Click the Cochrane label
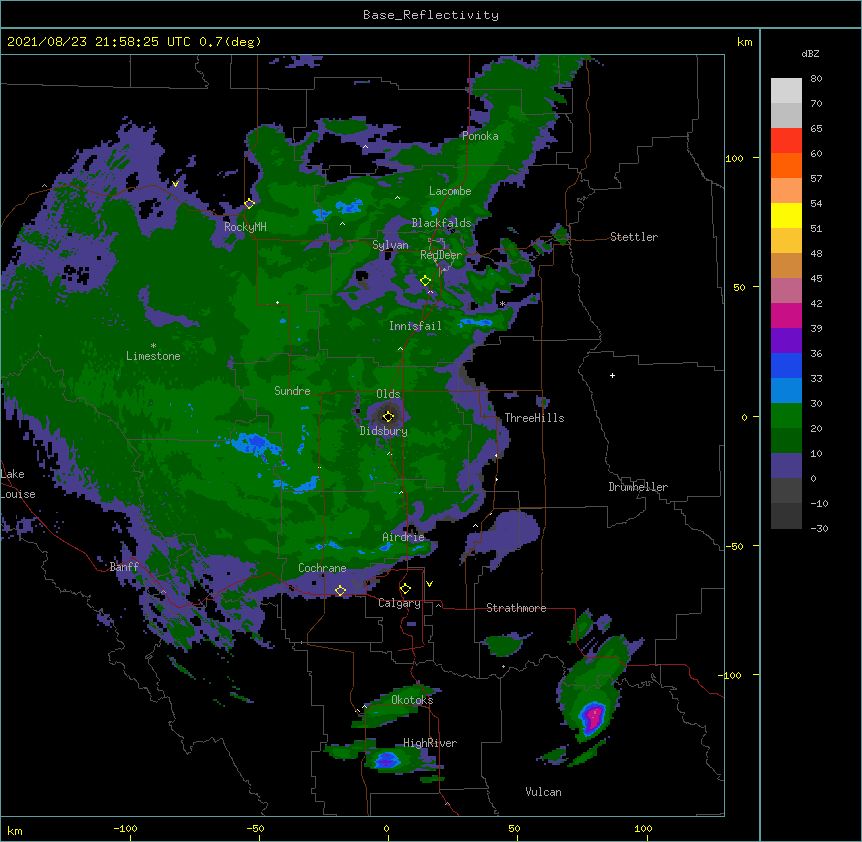The image size is (862, 842). click(x=322, y=568)
